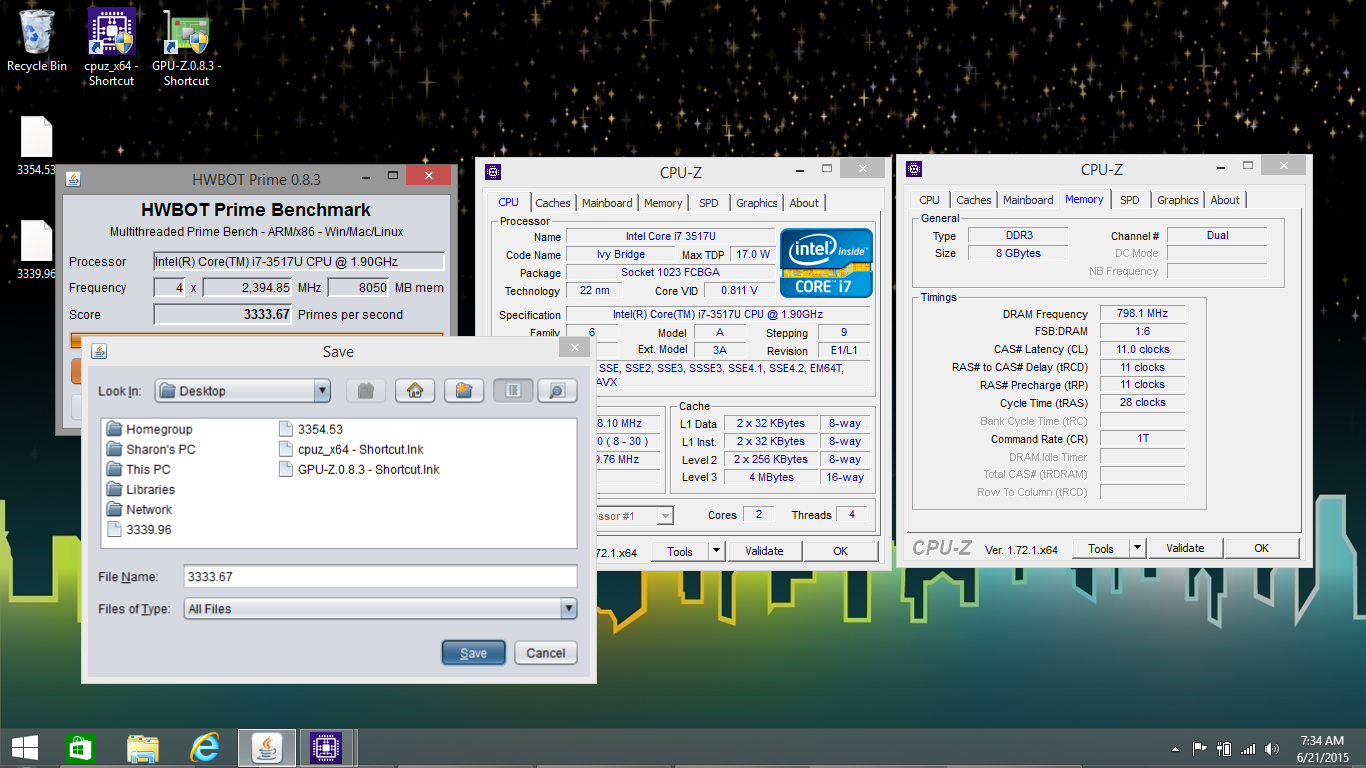This screenshot has width=1366, height=768.
Task: Select CPU tab in right CPU-Z window
Action: [x=930, y=200]
